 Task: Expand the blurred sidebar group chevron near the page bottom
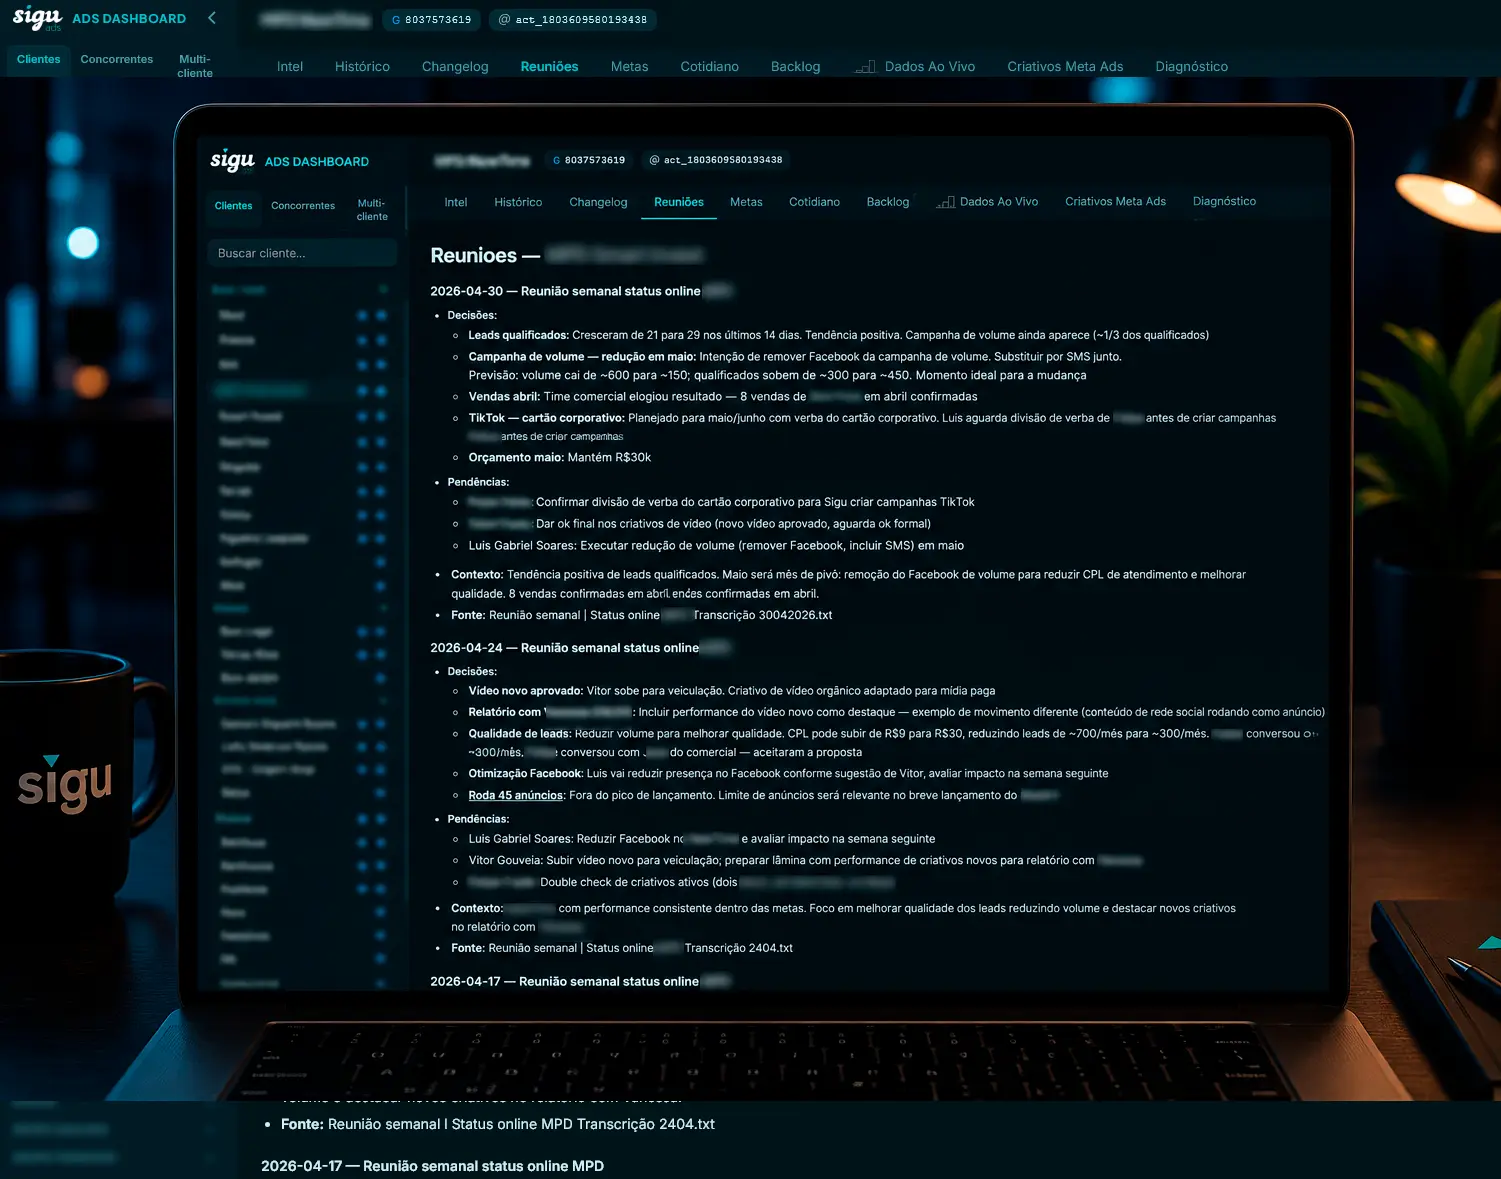[211, 1129]
